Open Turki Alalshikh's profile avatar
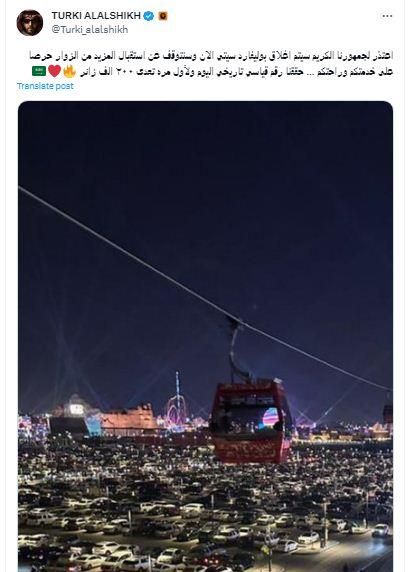The height and width of the screenshot is (572, 413). [30, 23]
